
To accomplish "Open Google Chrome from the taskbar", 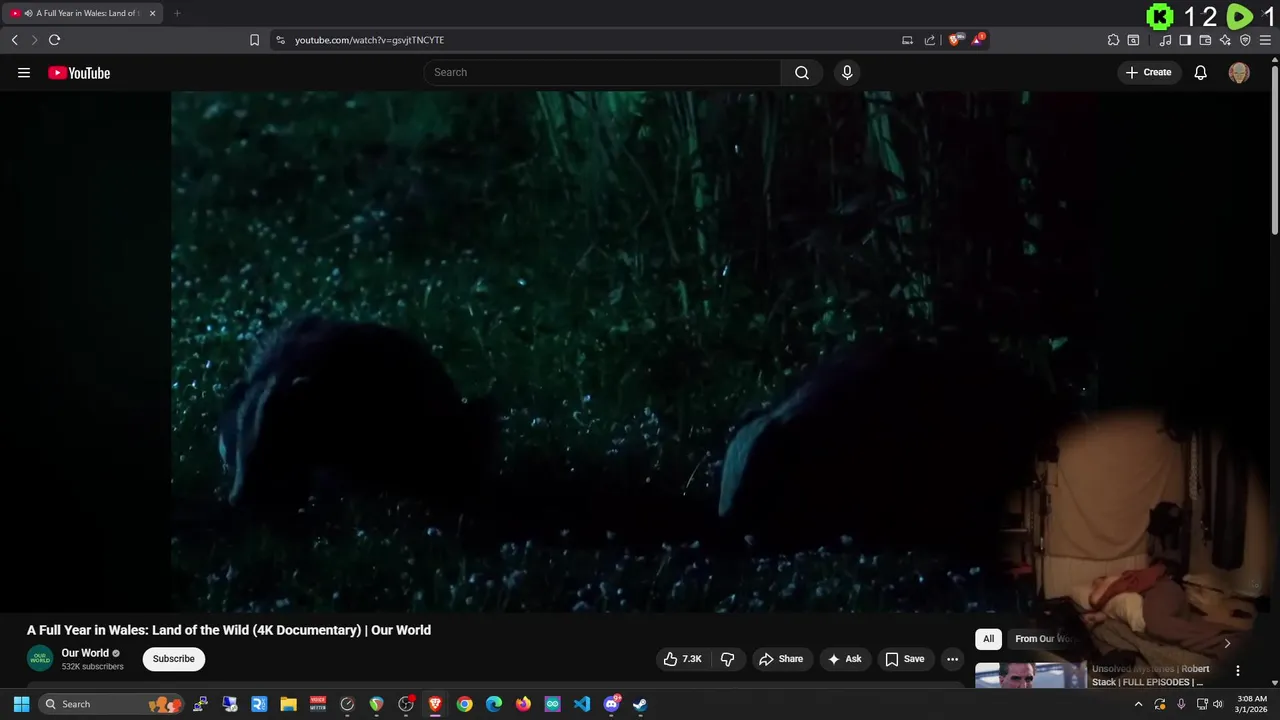I will (464, 704).
